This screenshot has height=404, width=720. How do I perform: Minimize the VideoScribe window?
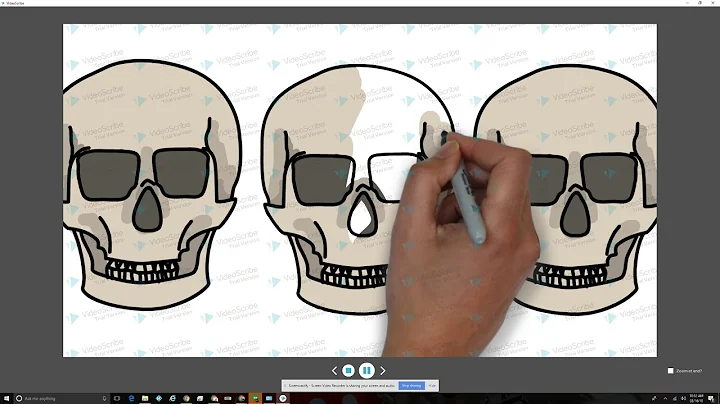(x=687, y=3)
